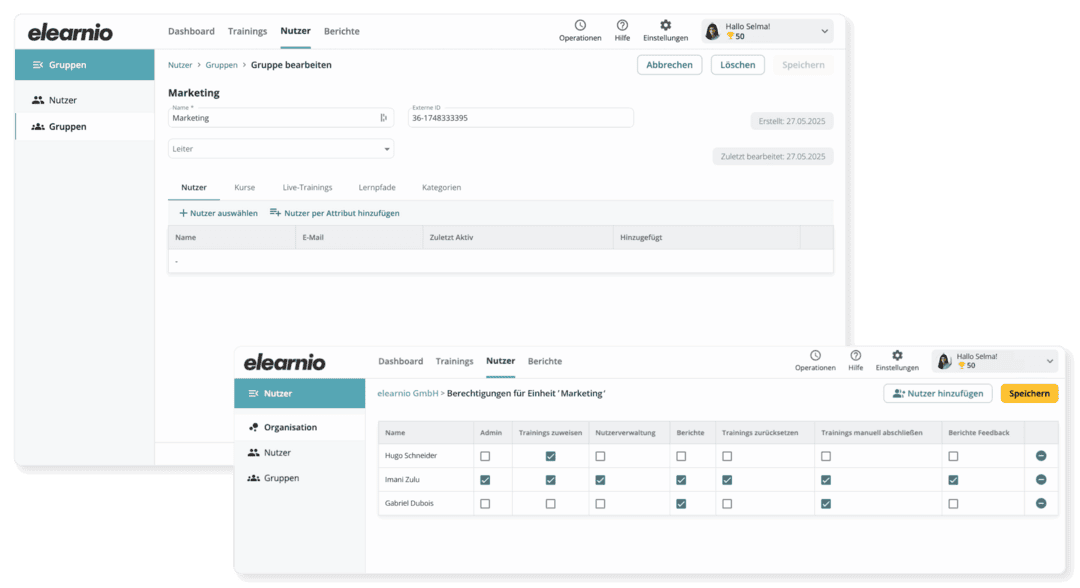Collapse Gruppen sidebar header icon in back window
This screenshot has width=1080, height=588.
38,65
